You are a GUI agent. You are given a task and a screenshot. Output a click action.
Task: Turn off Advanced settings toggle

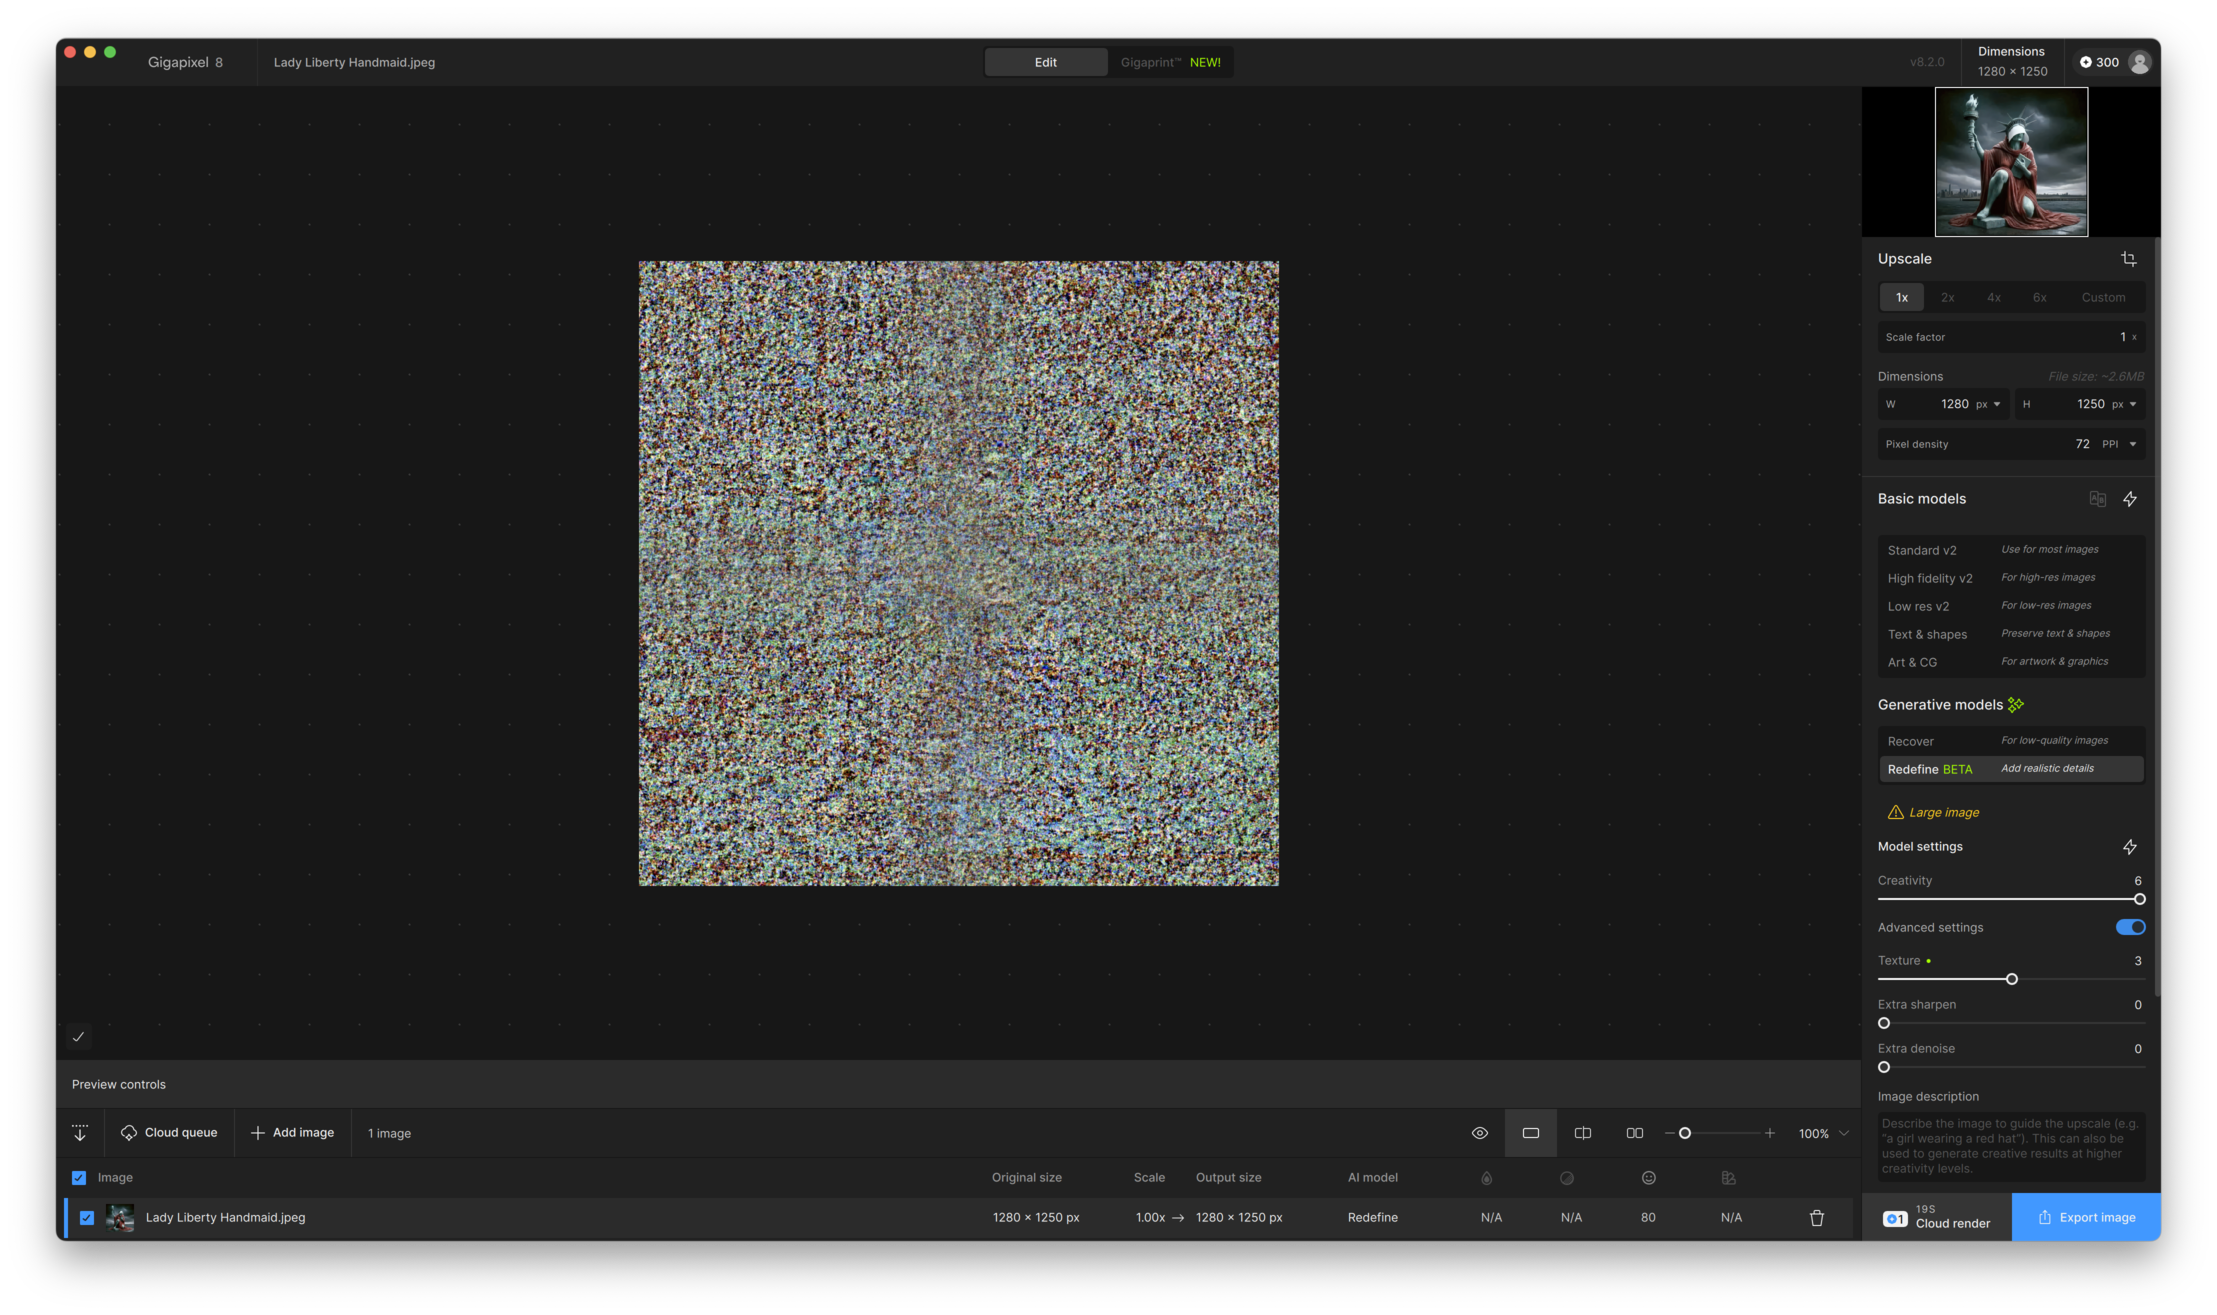[2130, 927]
